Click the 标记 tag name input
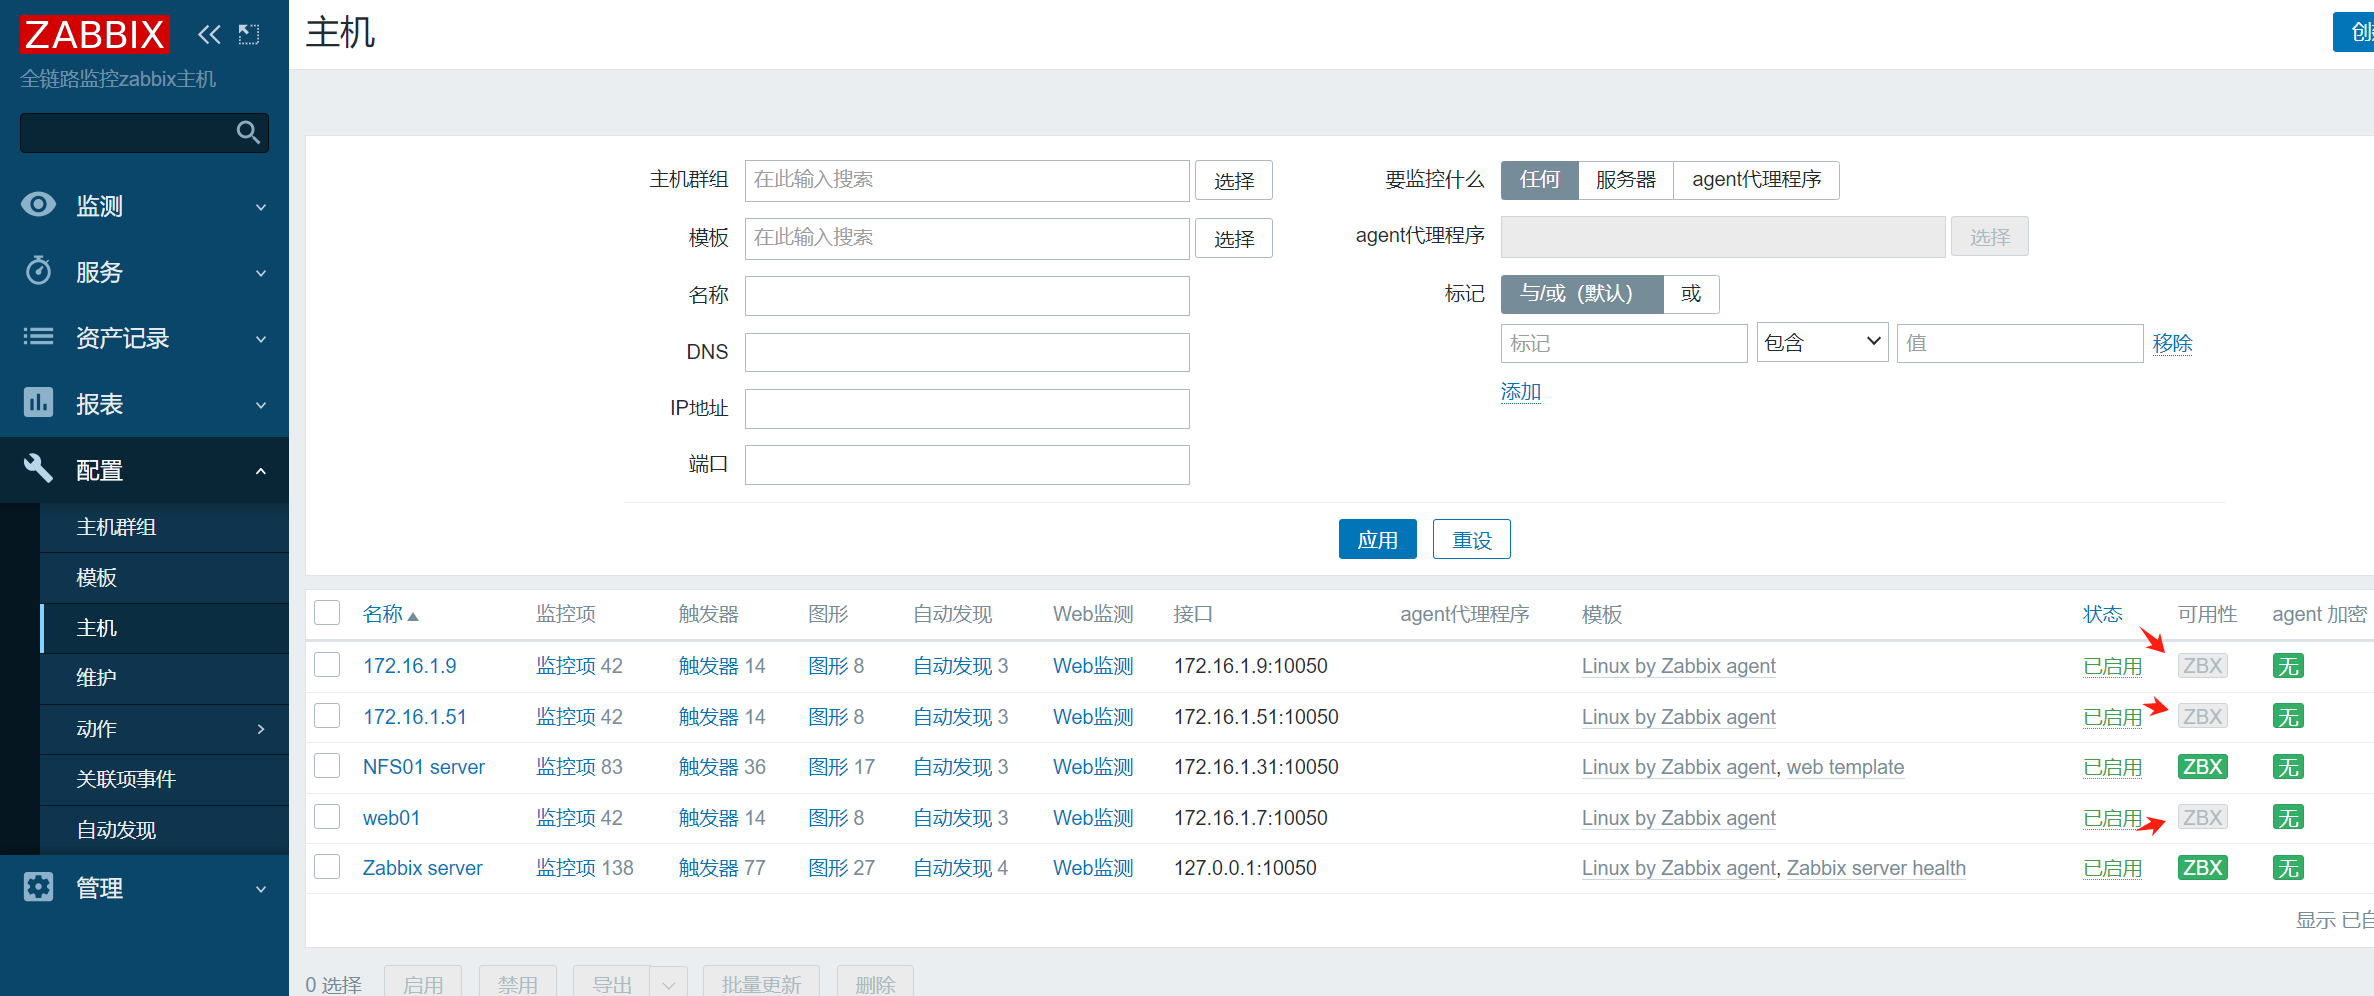 tap(1624, 343)
